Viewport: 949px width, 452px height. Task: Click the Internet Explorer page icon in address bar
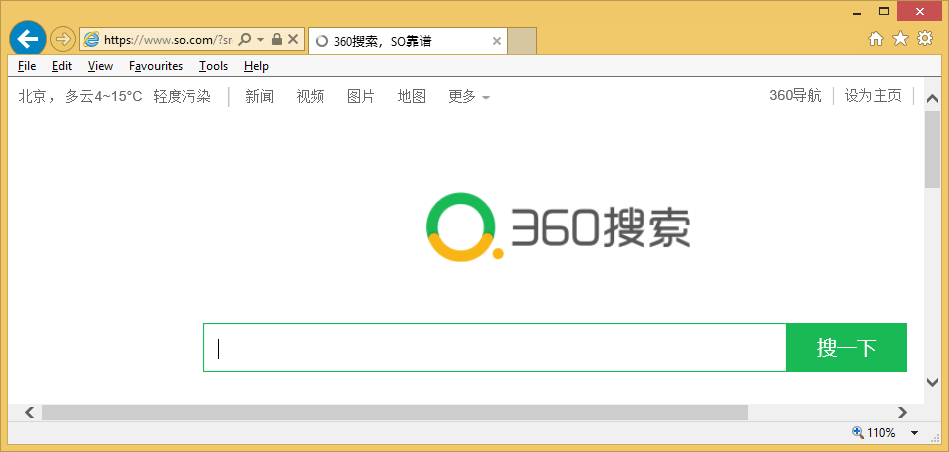tap(91, 40)
